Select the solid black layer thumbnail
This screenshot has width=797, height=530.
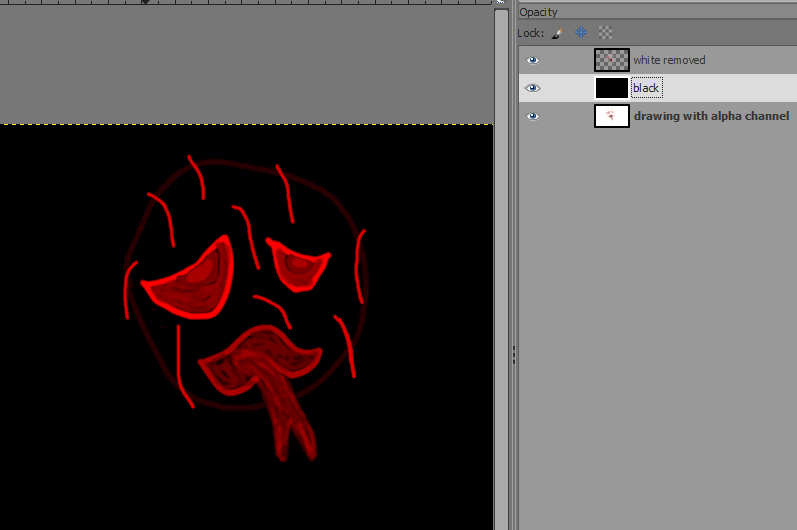611,88
